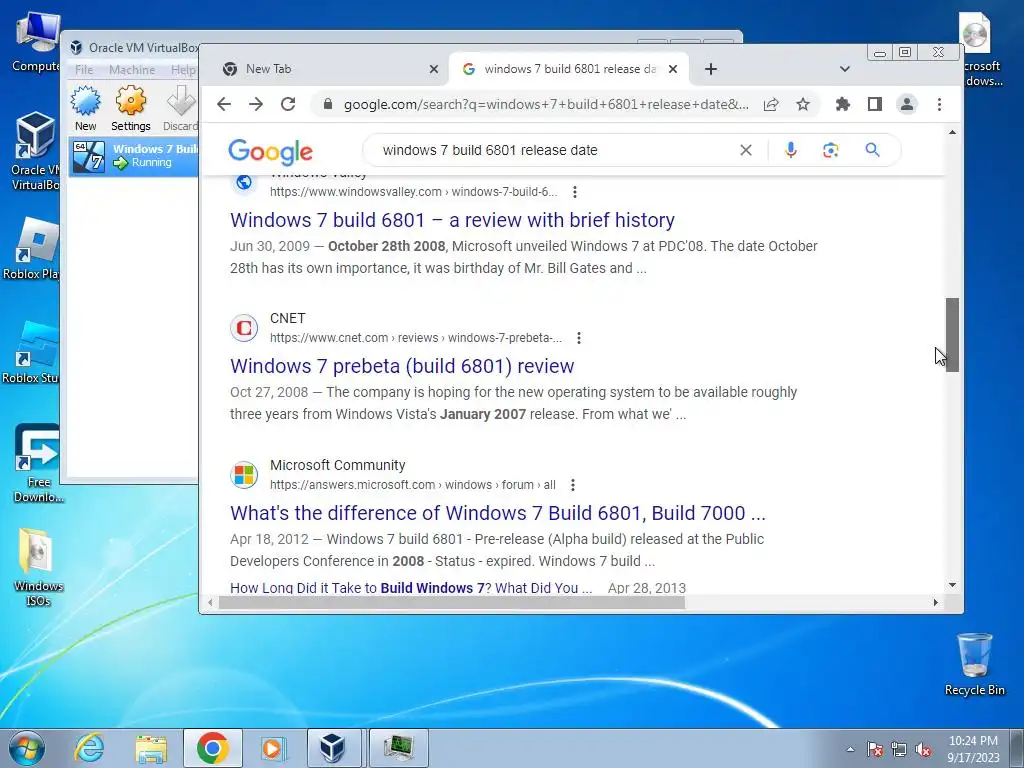This screenshot has width=1024, height=768.
Task: Click the network tray icon
Action: tap(899, 749)
